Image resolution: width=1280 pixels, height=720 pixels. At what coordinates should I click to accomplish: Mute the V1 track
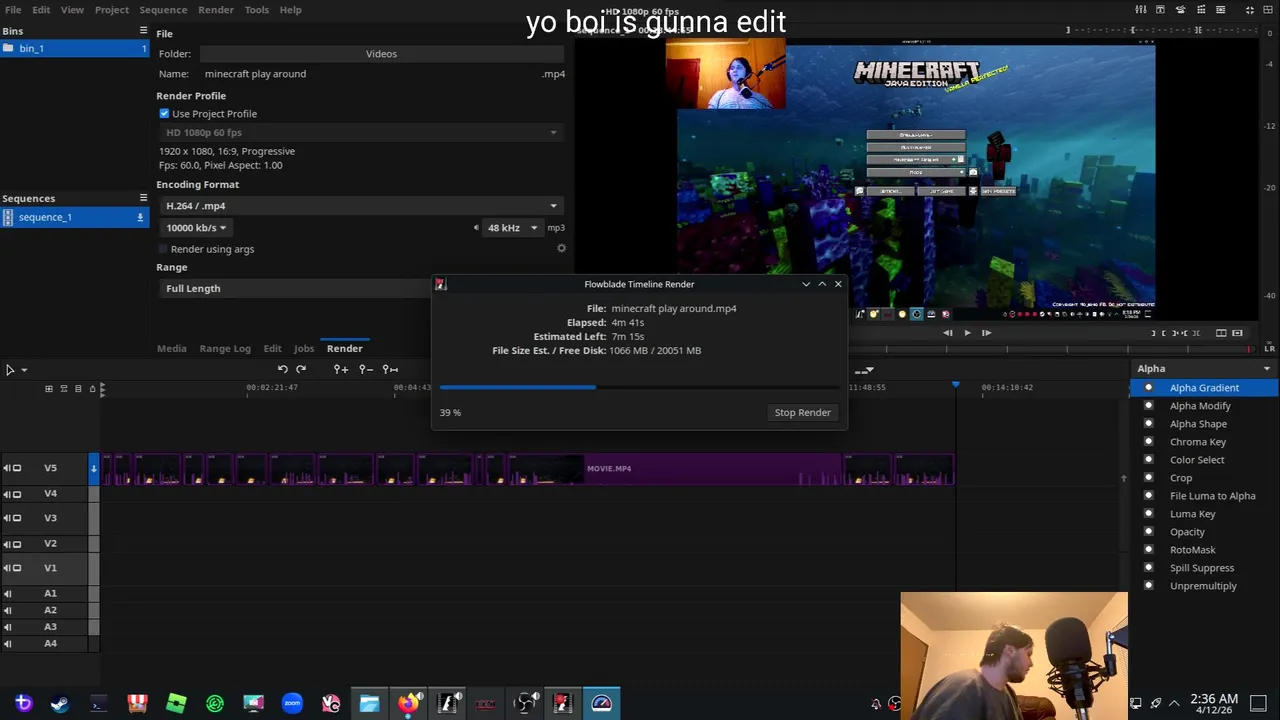click(x=7, y=568)
